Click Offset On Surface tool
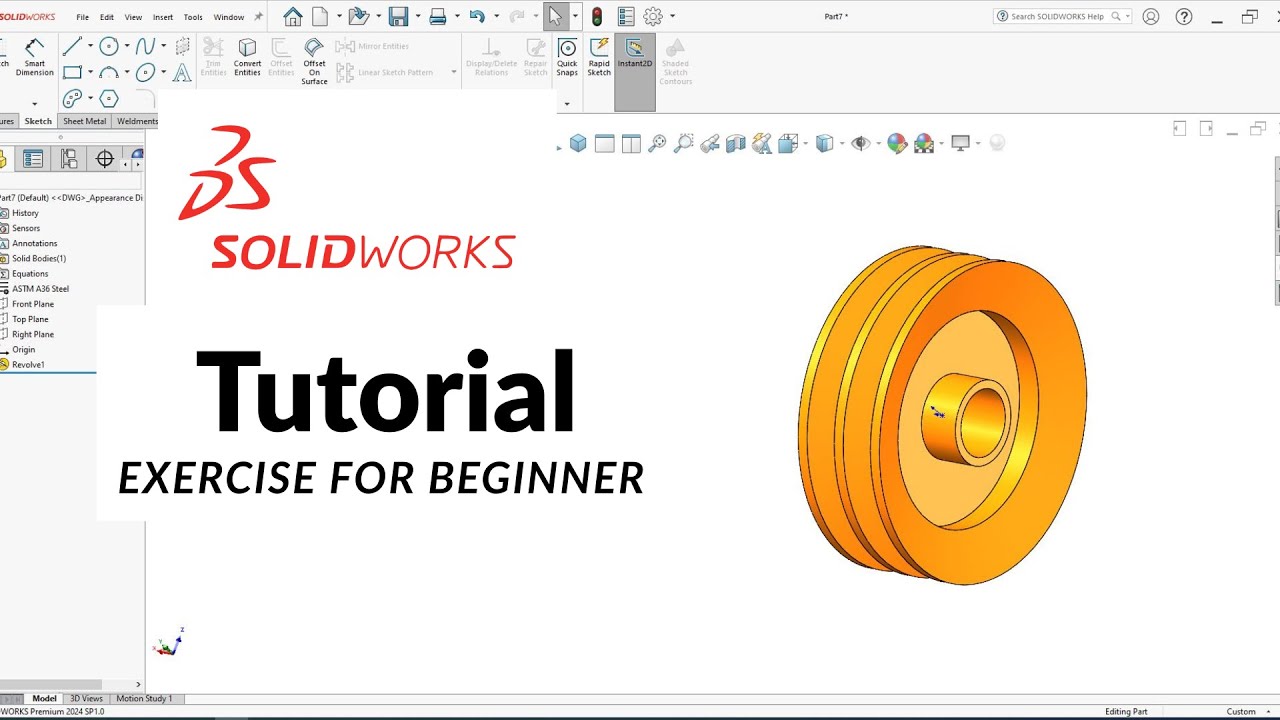The image size is (1280, 720). [314, 62]
